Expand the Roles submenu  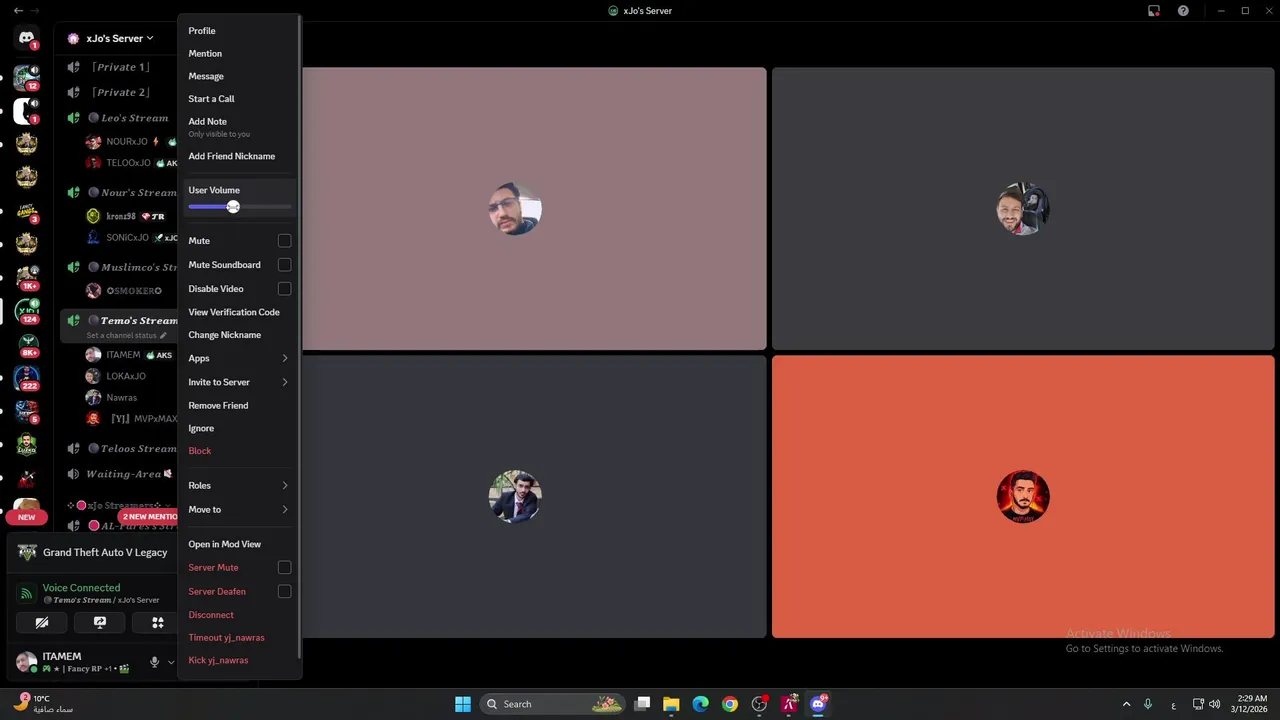(x=284, y=486)
